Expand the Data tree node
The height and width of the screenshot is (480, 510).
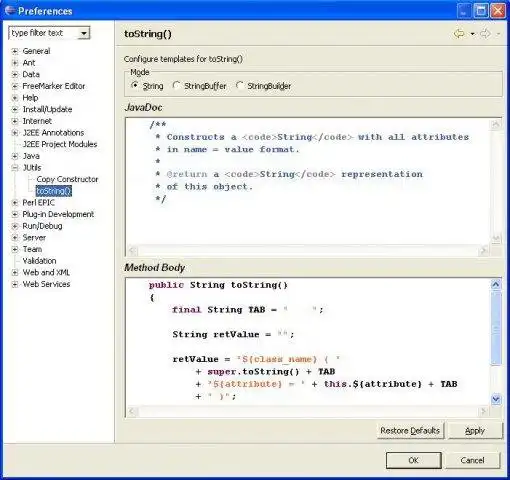(x=15, y=75)
